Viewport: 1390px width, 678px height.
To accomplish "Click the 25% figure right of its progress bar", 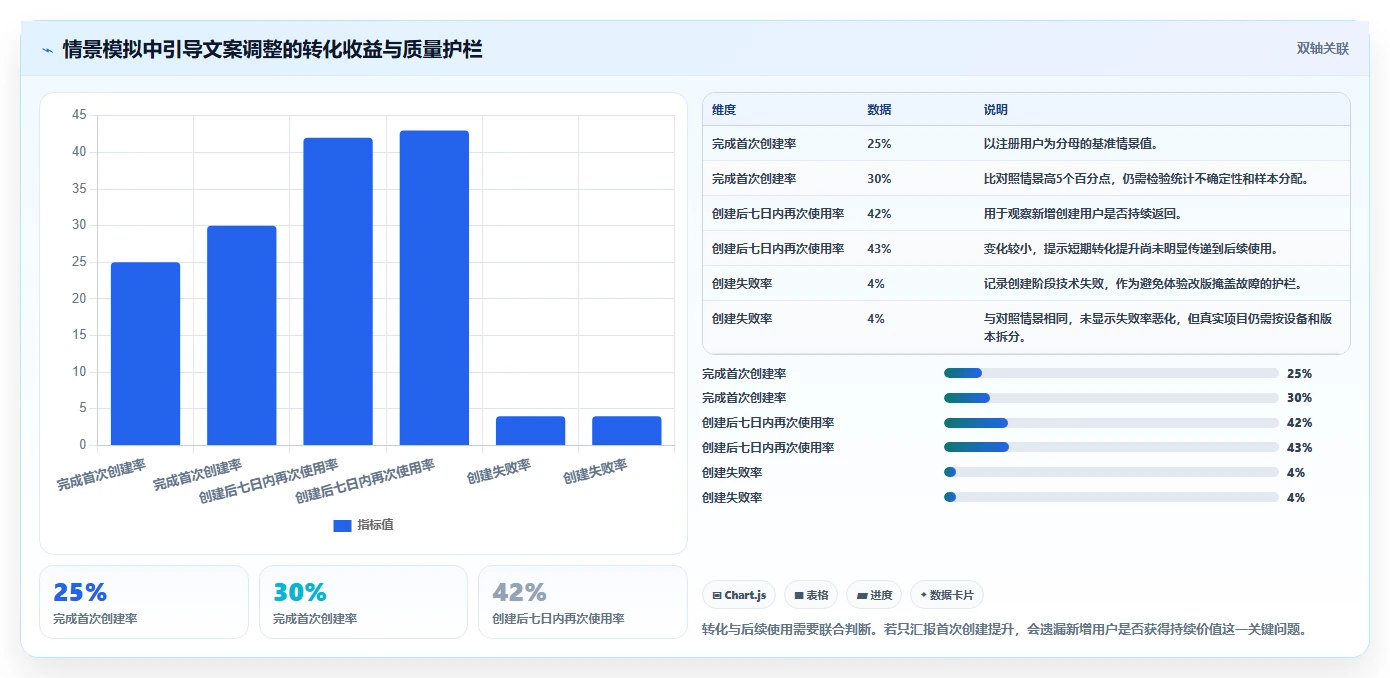I will [1299, 373].
